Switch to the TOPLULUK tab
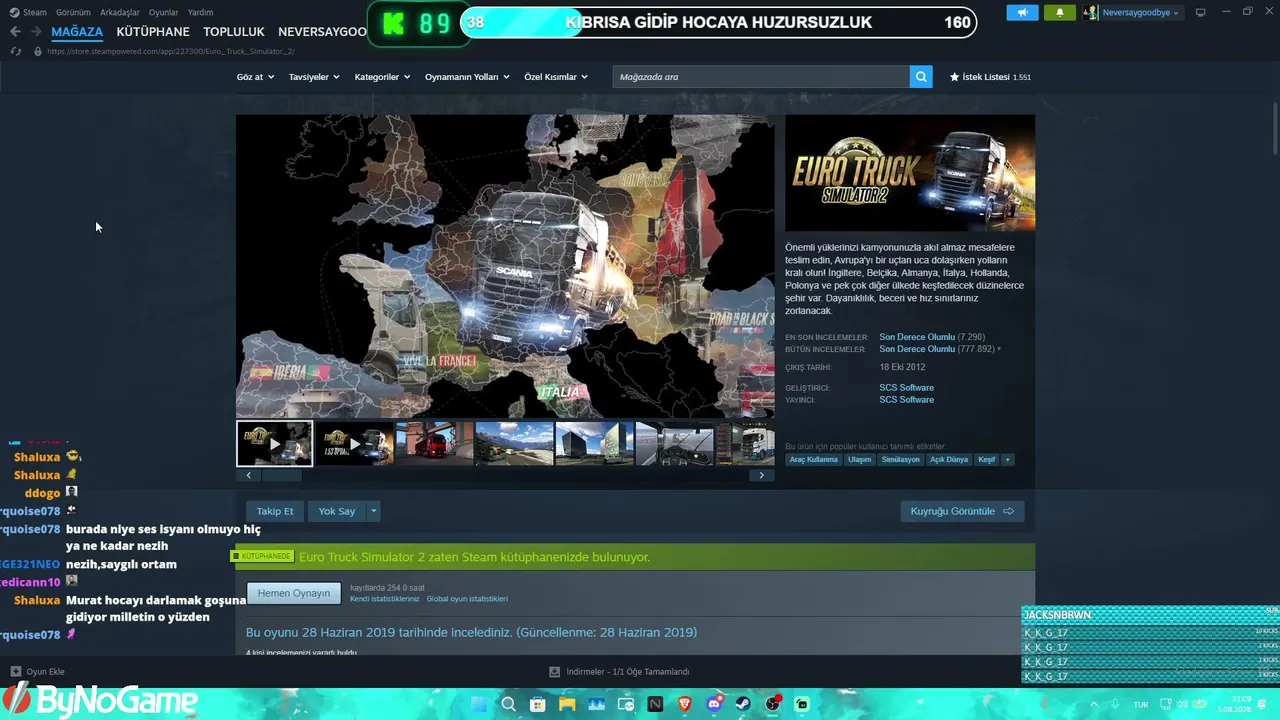Screen dimensions: 1280x720 click(x=234, y=32)
